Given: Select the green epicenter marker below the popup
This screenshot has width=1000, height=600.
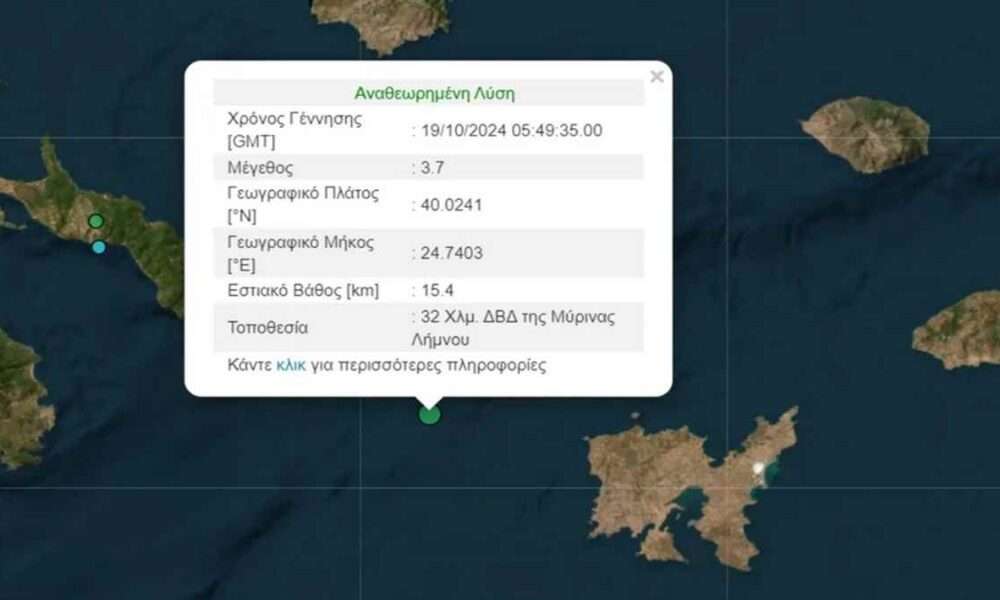Looking at the screenshot, I should [430, 414].
